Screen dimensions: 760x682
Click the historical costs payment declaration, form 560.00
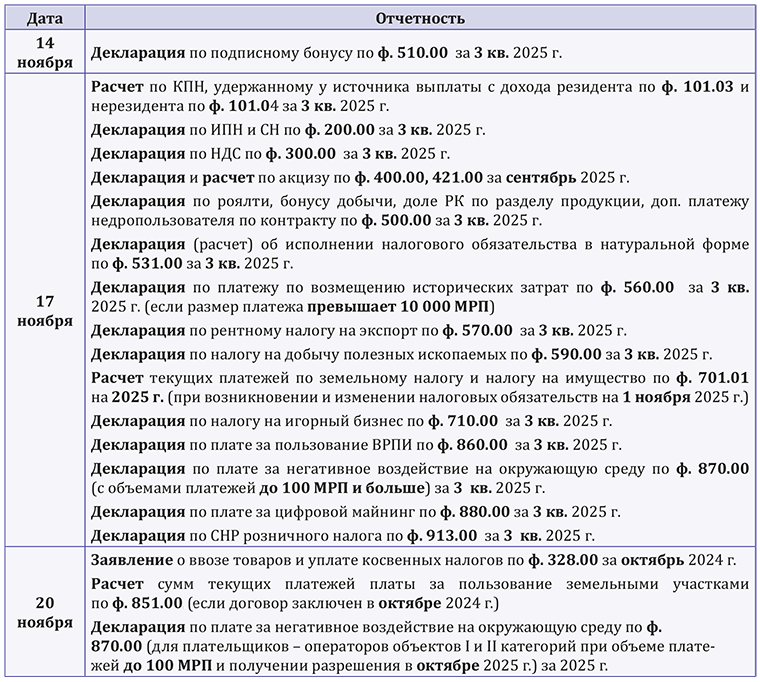pyautogui.click(x=419, y=294)
